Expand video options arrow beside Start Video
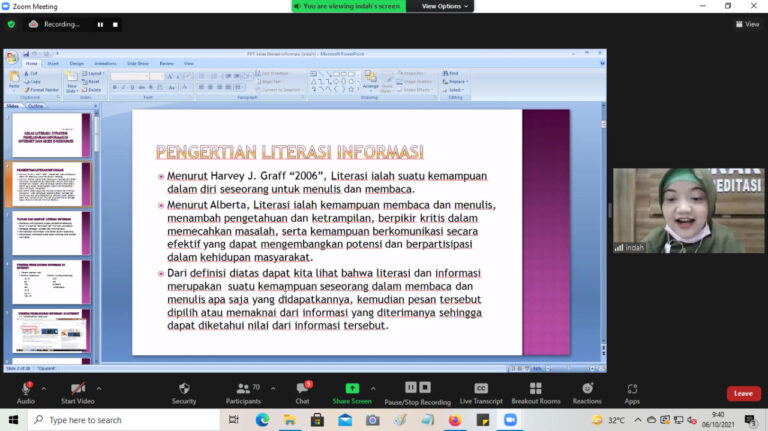Viewport: 768px width, 431px height. (98, 385)
